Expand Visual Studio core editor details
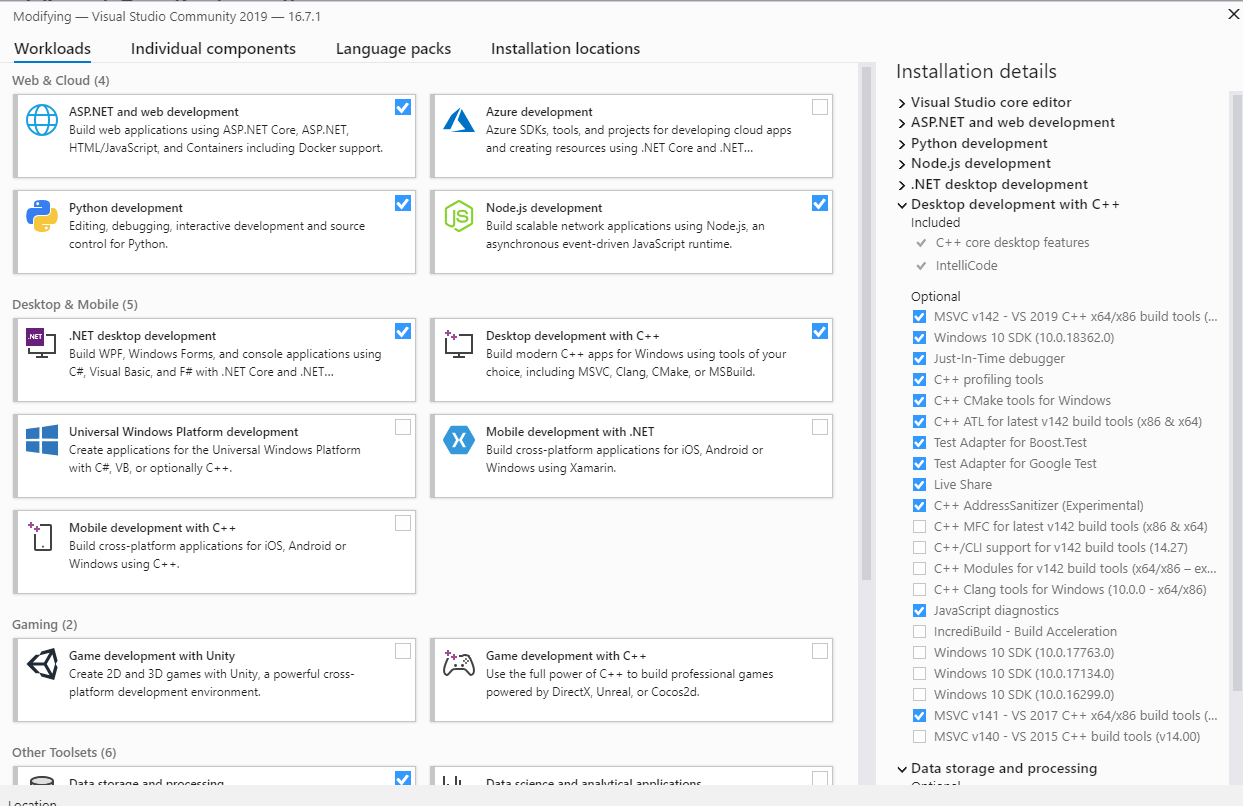This screenshot has width=1243, height=806. click(902, 102)
